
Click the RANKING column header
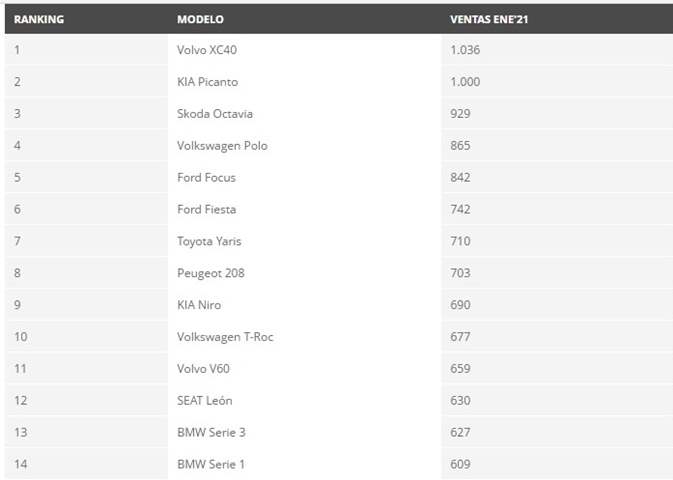click(x=38, y=19)
